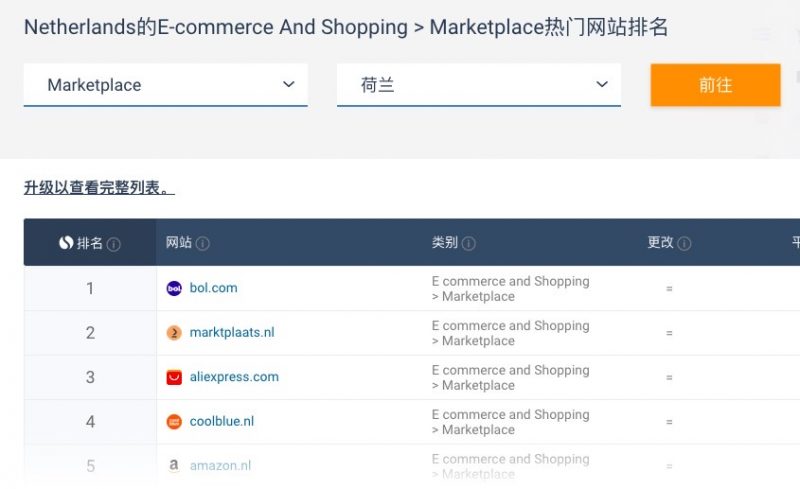The width and height of the screenshot is (800, 489).
Task: Click the info icon beside 类别 header
Action: (468, 243)
